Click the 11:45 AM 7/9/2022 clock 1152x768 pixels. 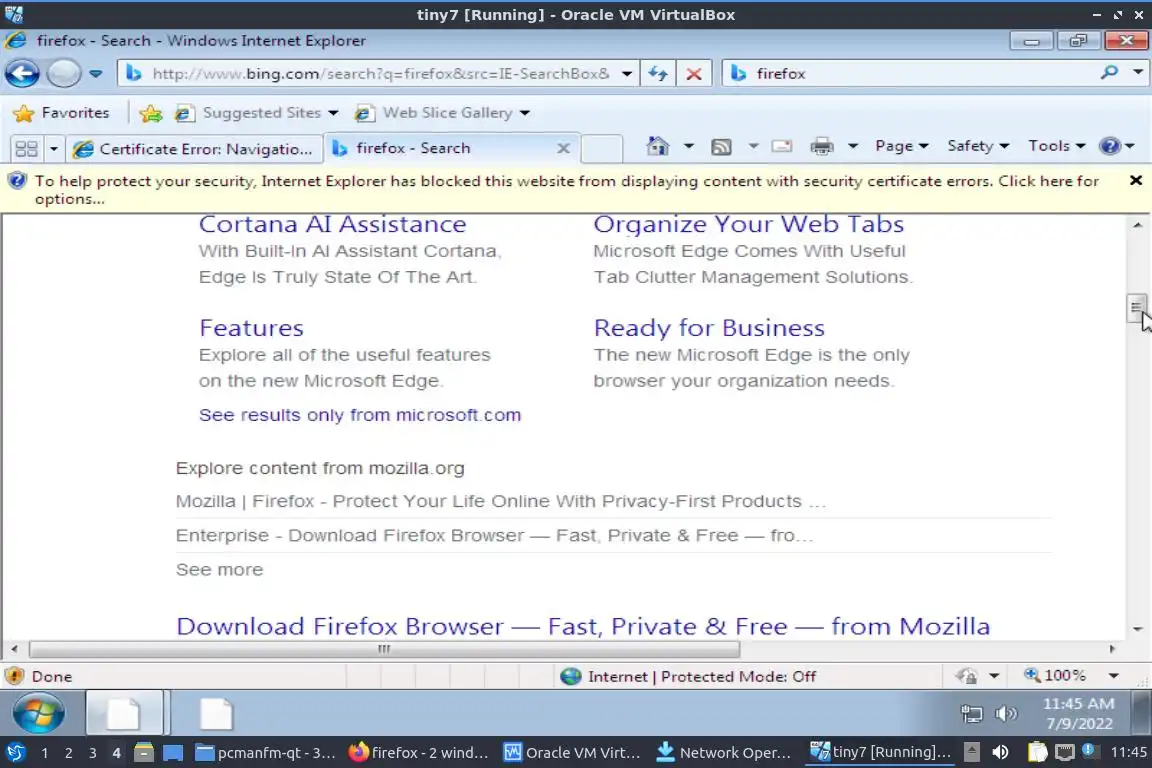(x=1079, y=713)
